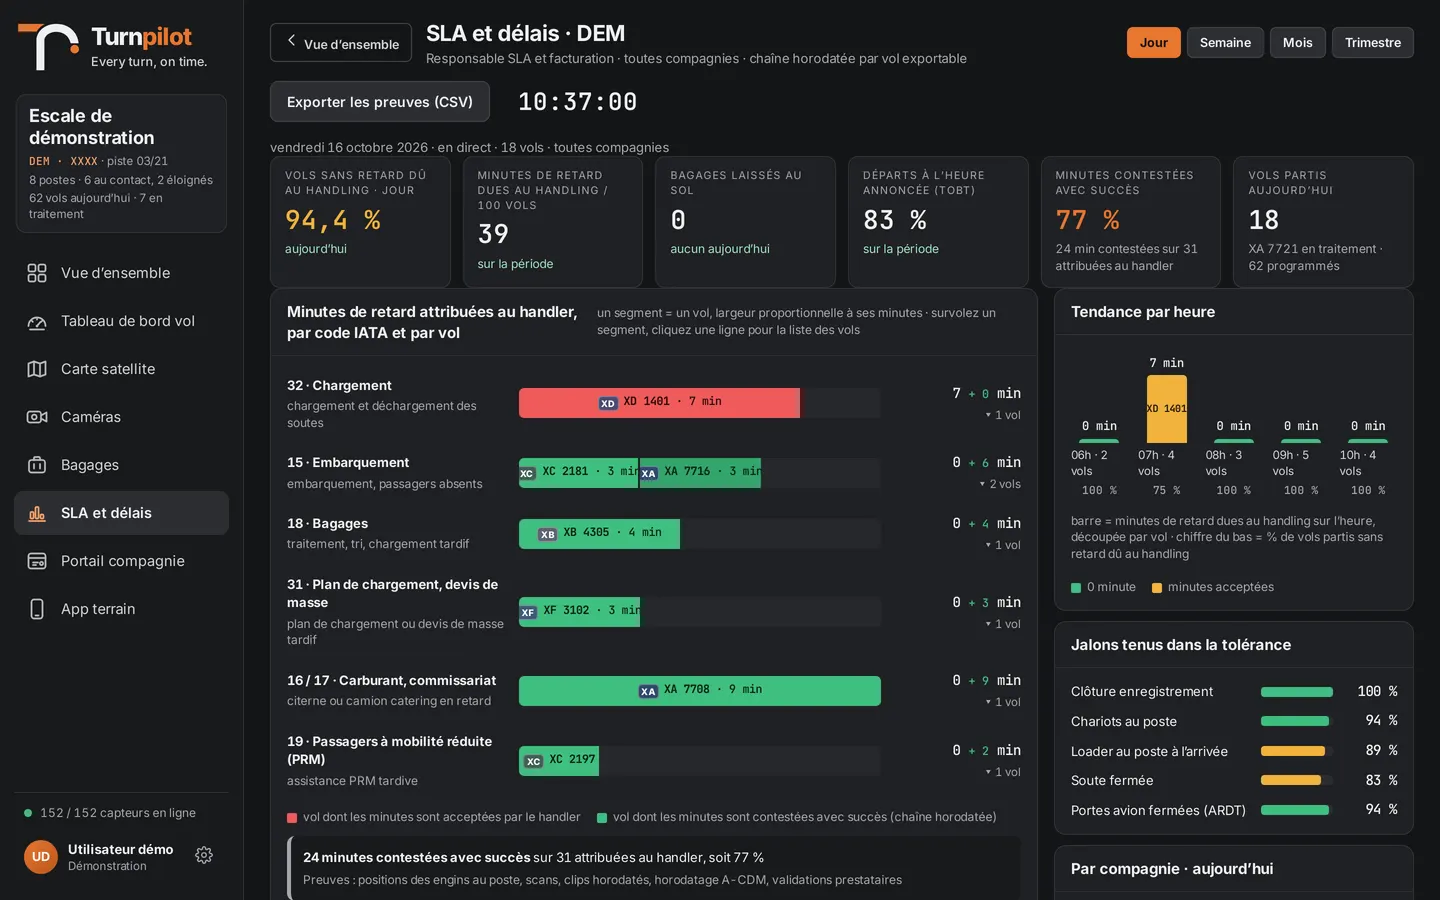Open the Portail compagnie section
The height and width of the screenshot is (900, 1440).
click(x=121, y=561)
